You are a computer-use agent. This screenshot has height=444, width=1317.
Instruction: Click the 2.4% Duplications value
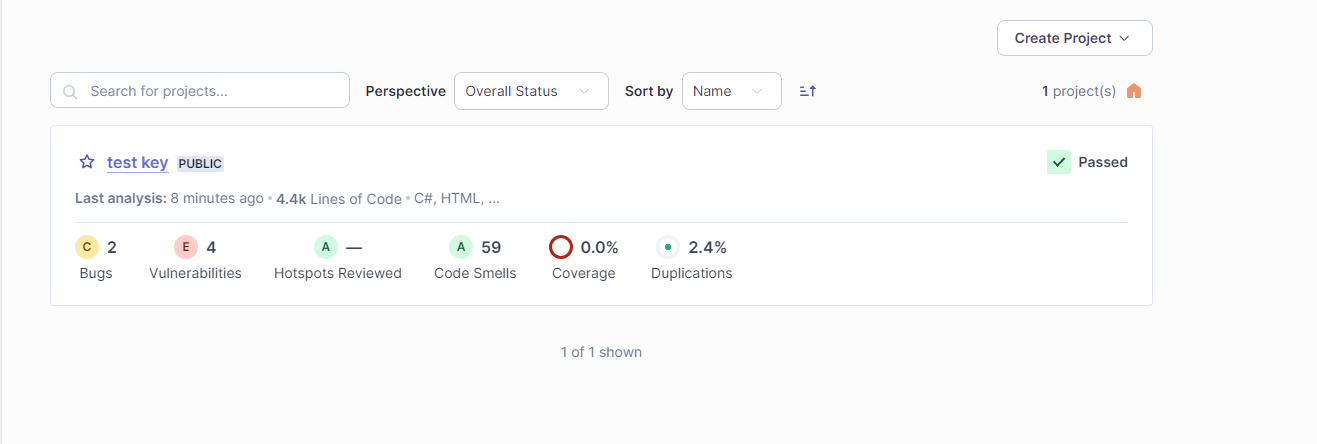[x=708, y=247]
